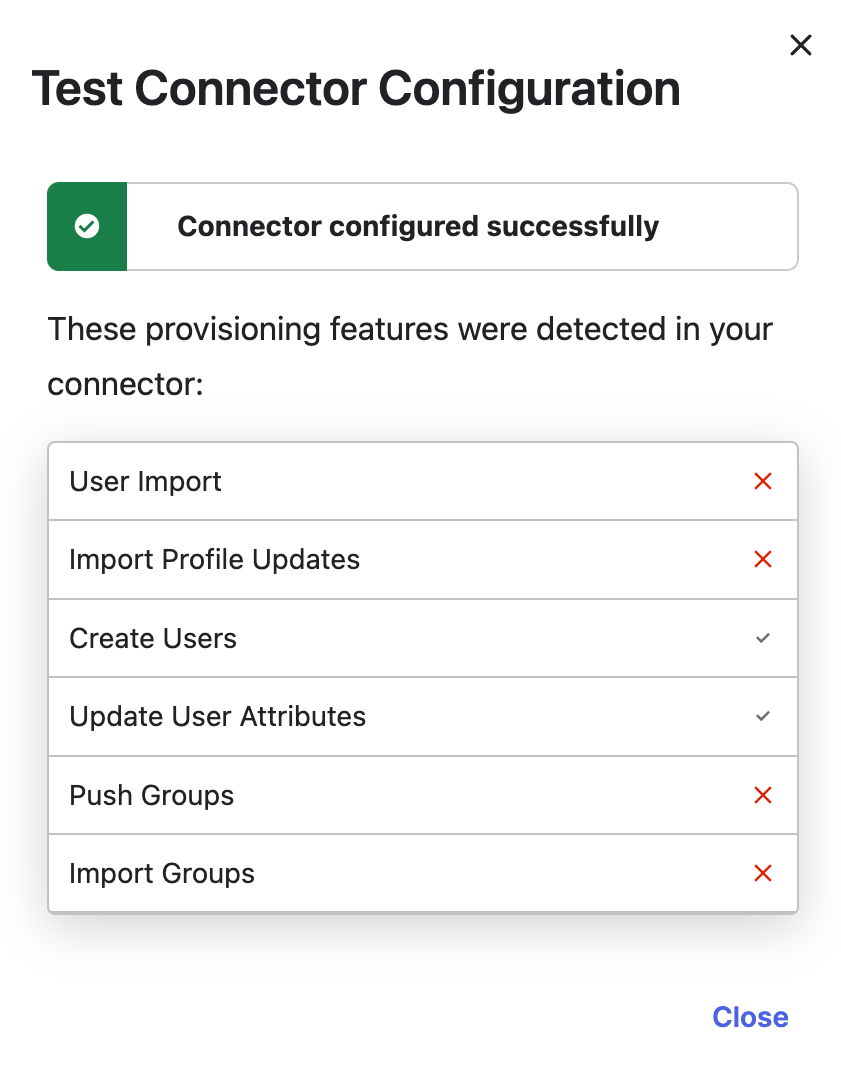Click the Connector configured successfully message
This screenshot has width=841, height=1079.
click(418, 226)
